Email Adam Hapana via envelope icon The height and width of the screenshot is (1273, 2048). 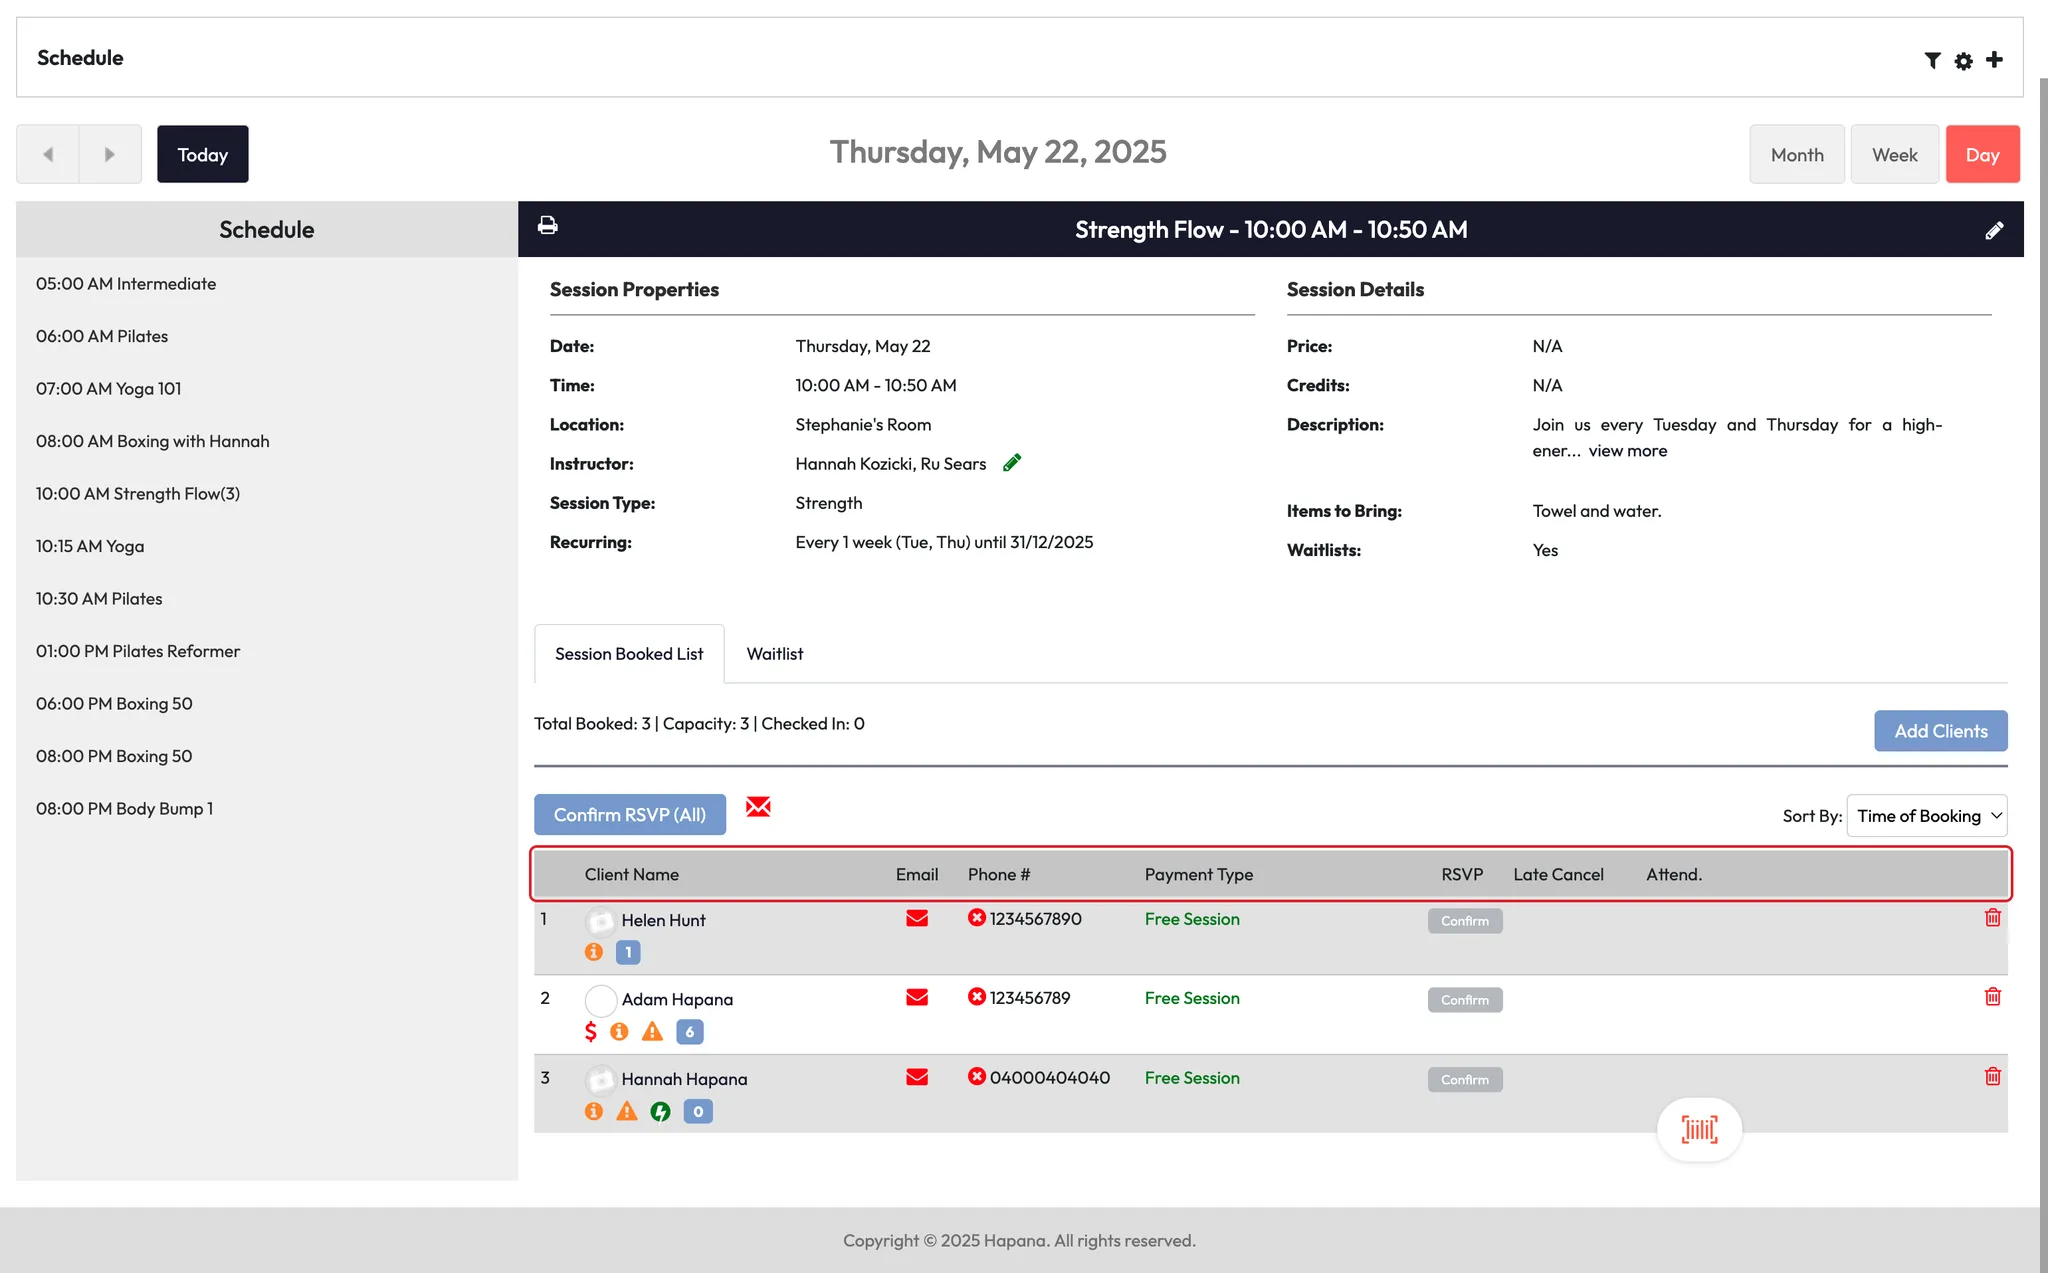click(916, 998)
